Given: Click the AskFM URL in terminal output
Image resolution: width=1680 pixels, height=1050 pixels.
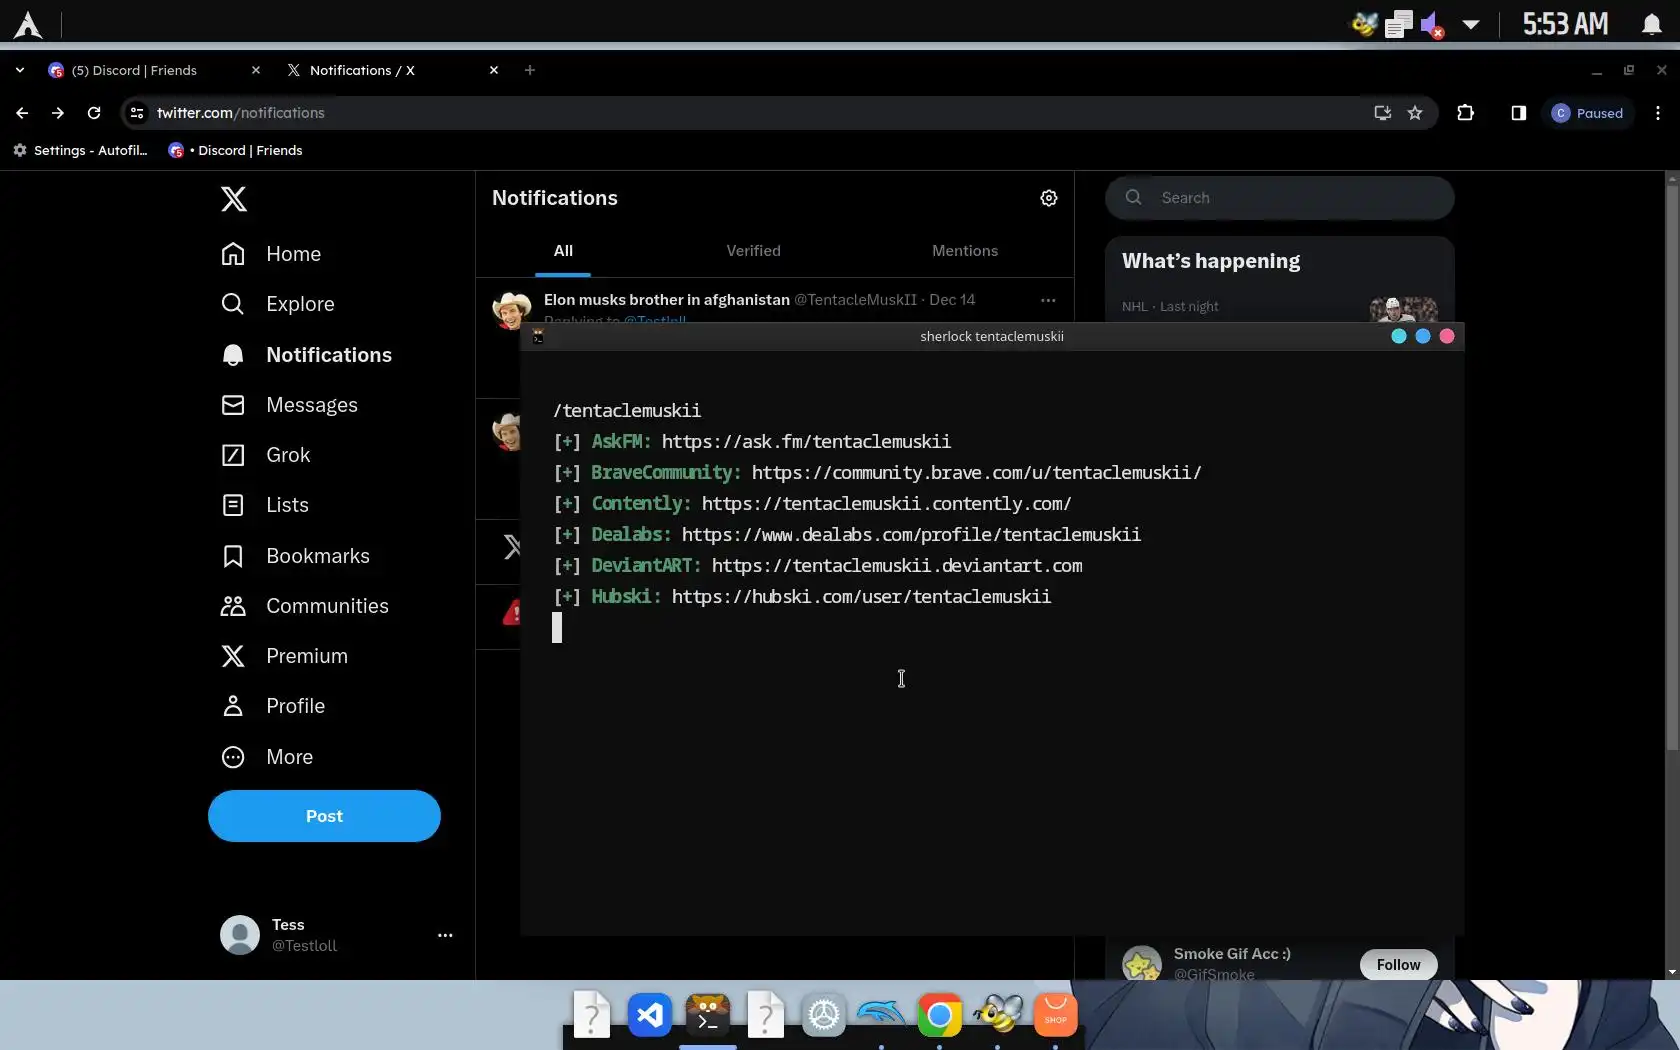Looking at the screenshot, I should click(x=806, y=442).
